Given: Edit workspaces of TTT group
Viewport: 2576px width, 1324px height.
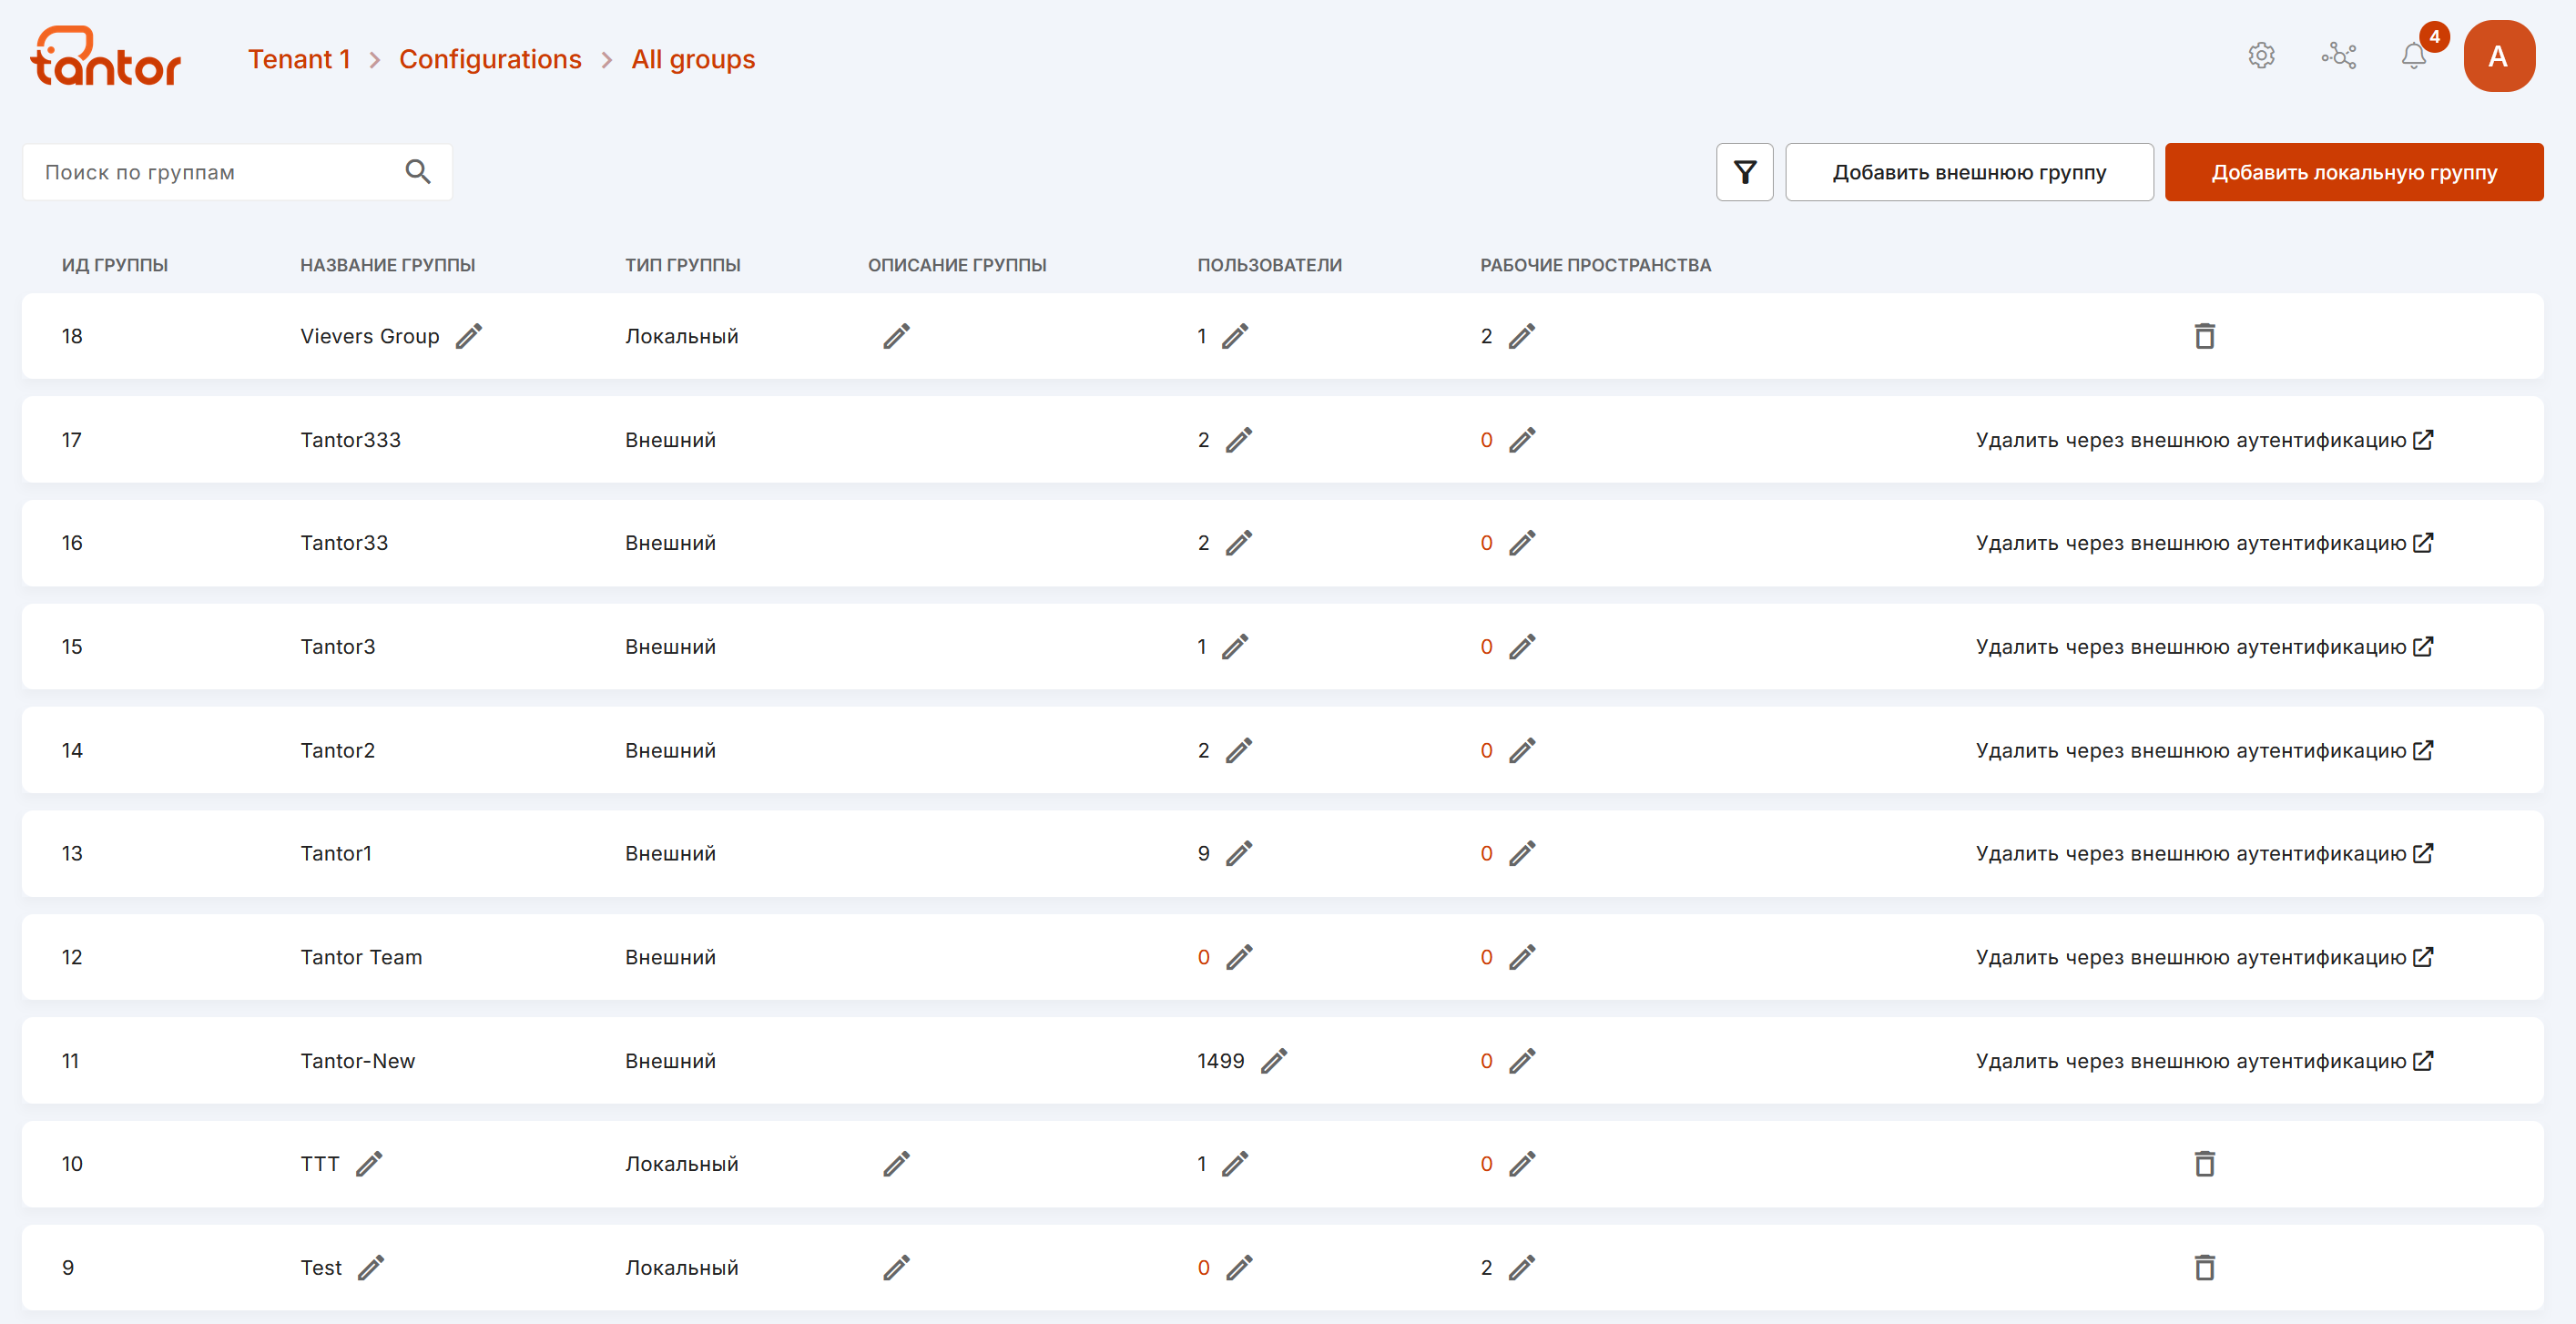Looking at the screenshot, I should coord(1521,1164).
